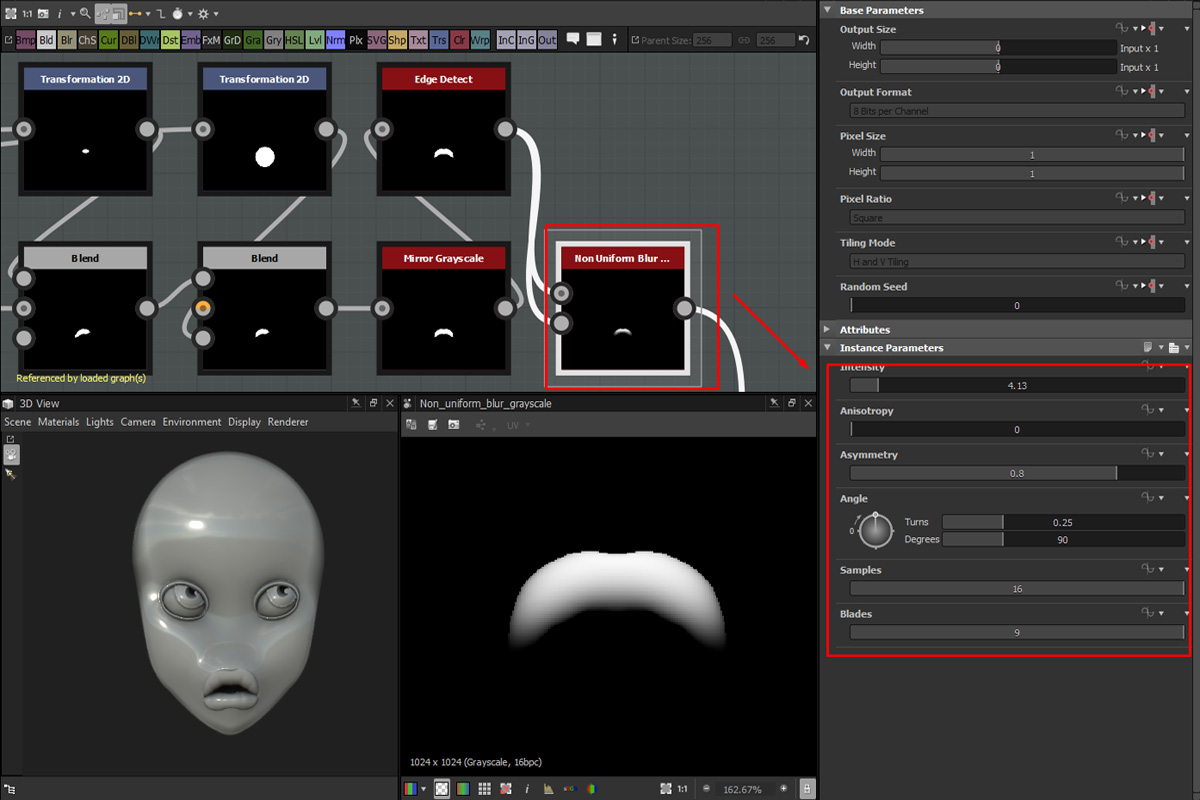Zoom in with the plus button in 2D view
Screen dimensions: 1200x800
pyautogui.click(x=783, y=789)
